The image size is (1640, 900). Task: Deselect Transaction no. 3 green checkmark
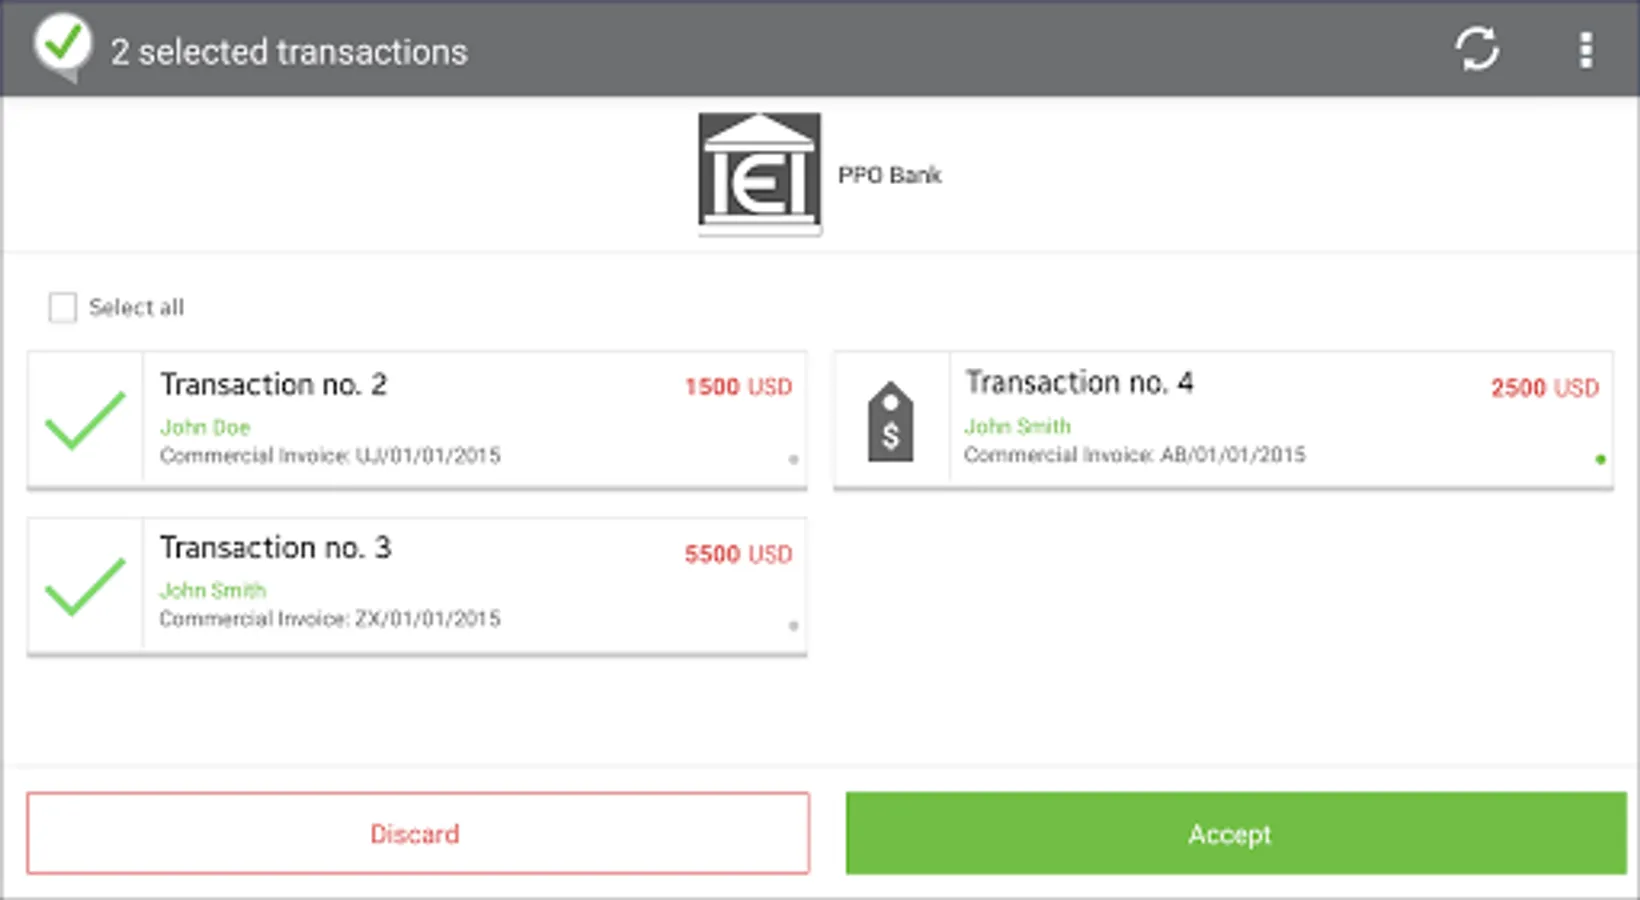[x=85, y=586]
